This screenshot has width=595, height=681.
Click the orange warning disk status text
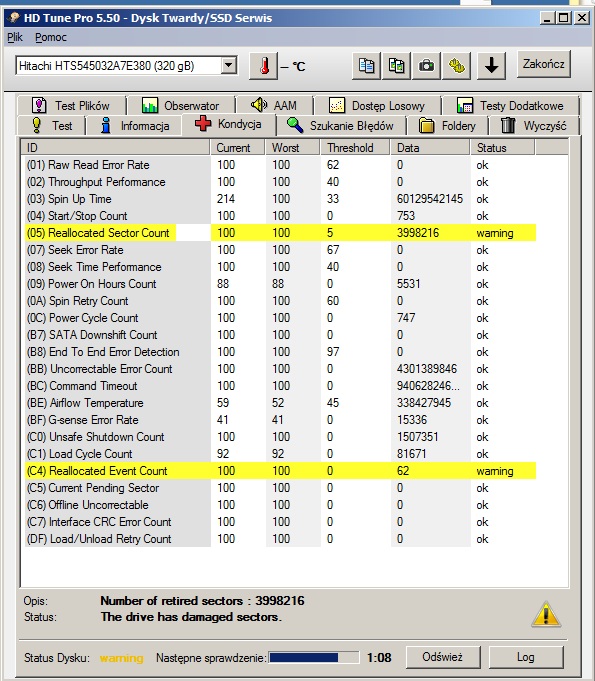click(121, 658)
